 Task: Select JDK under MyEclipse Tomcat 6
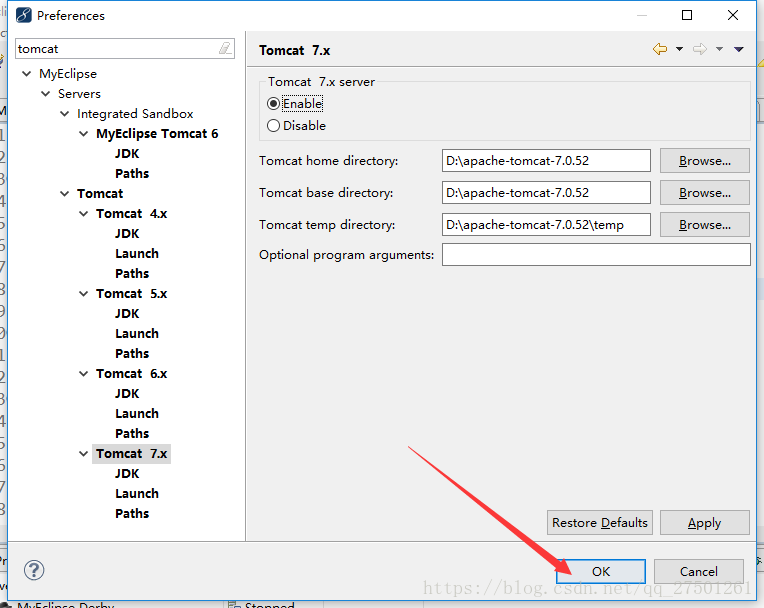[127, 153]
